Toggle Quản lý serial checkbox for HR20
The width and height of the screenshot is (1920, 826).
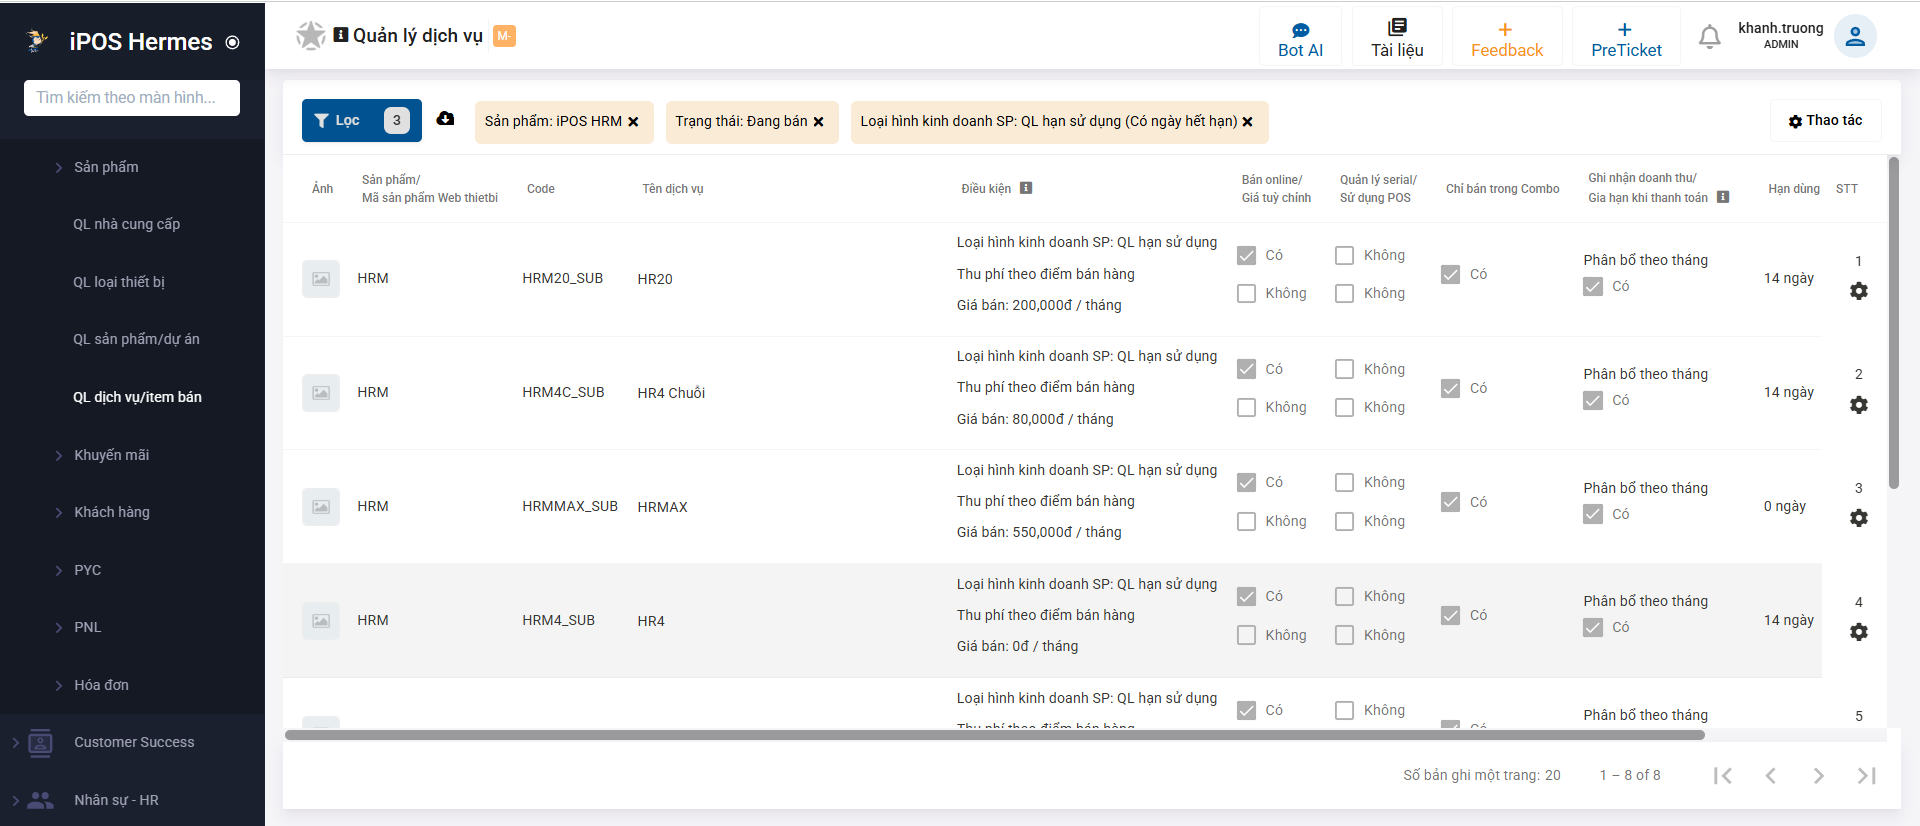1344,255
